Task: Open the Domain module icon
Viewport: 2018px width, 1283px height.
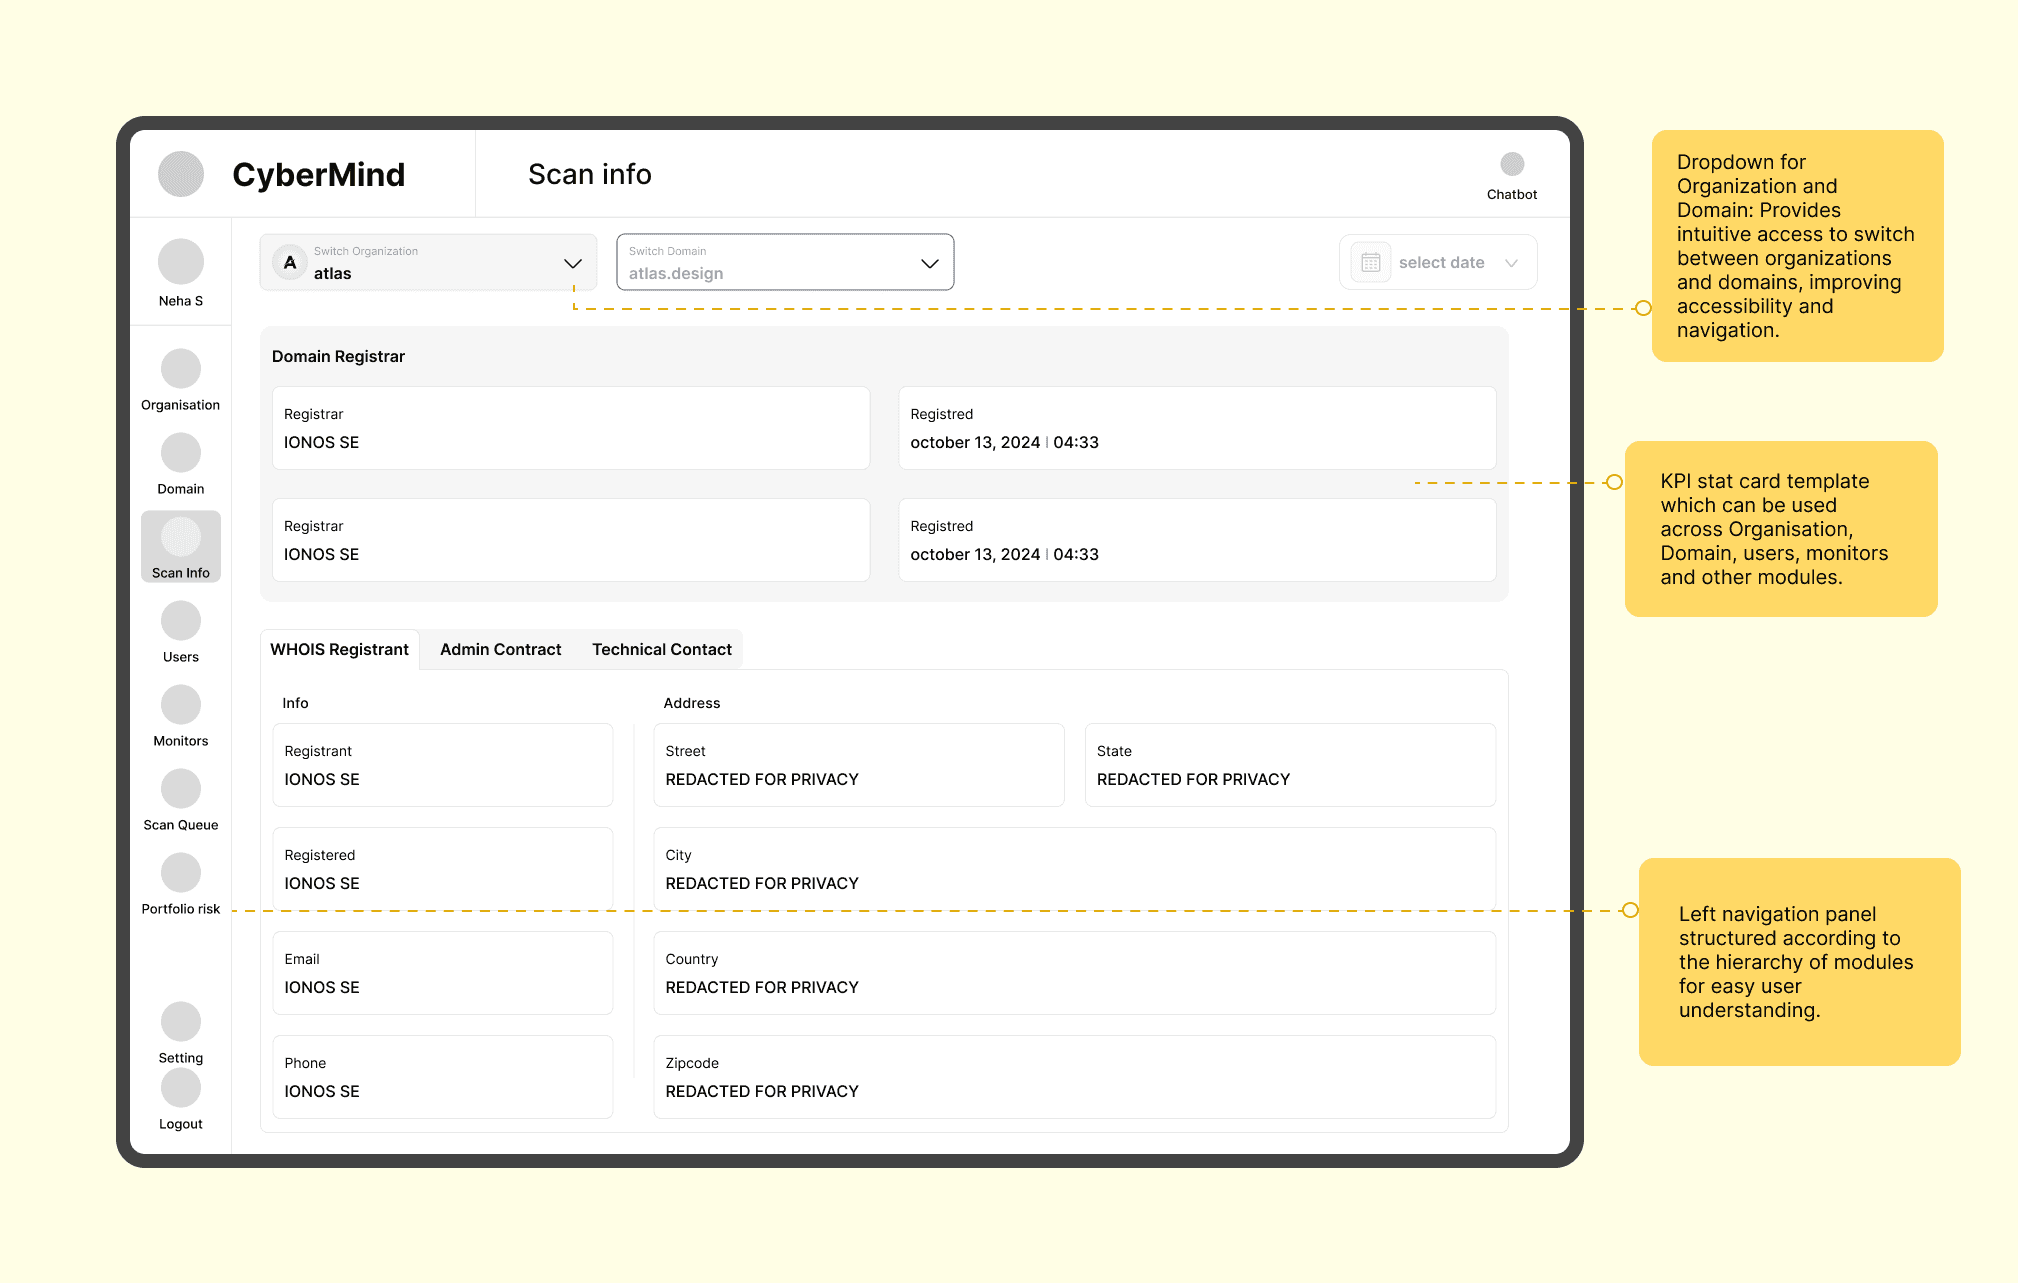Action: [181, 453]
